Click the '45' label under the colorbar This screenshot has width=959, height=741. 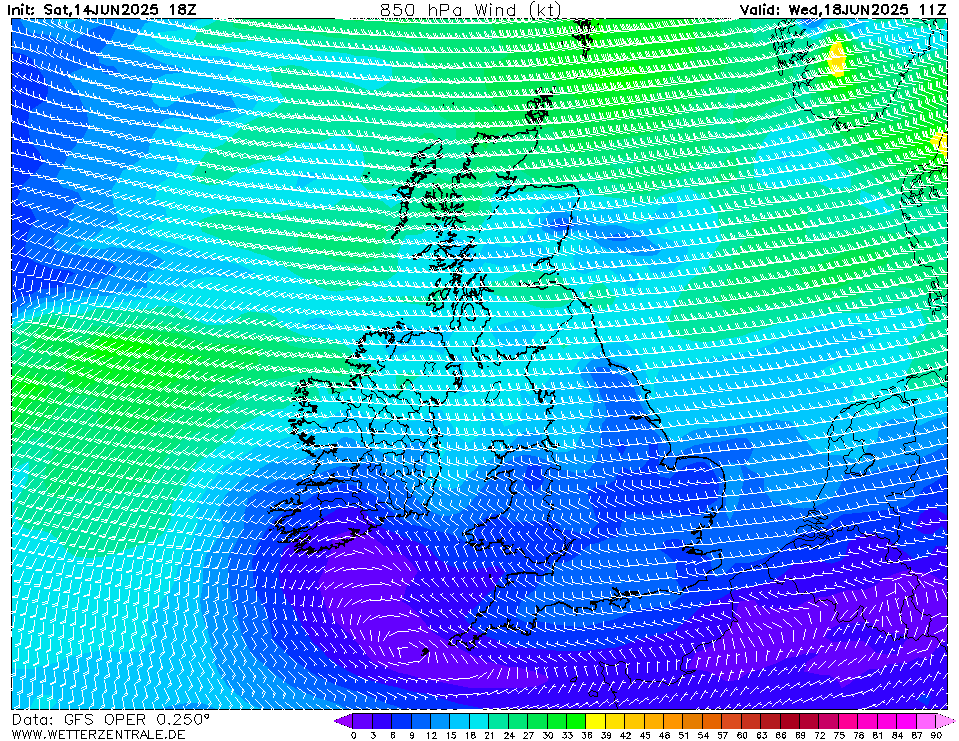point(645,735)
